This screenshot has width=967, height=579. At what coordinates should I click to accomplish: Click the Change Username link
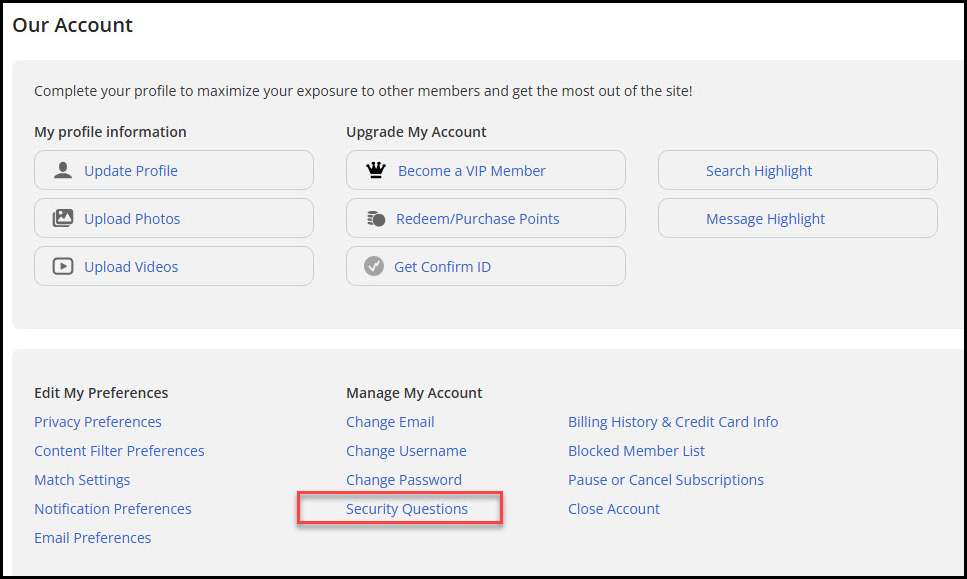[x=406, y=451]
